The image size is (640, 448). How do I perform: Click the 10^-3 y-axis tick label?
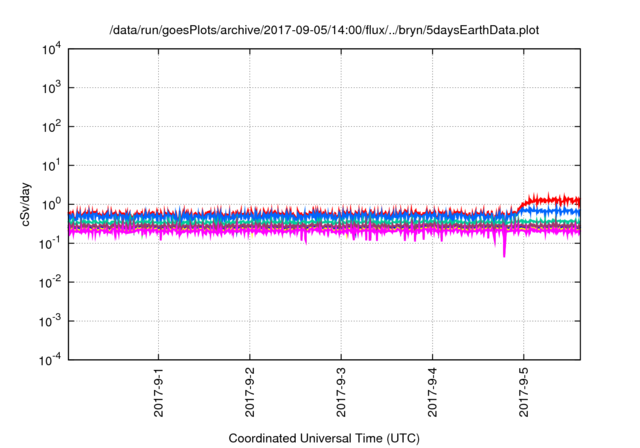[x=50, y=322]
